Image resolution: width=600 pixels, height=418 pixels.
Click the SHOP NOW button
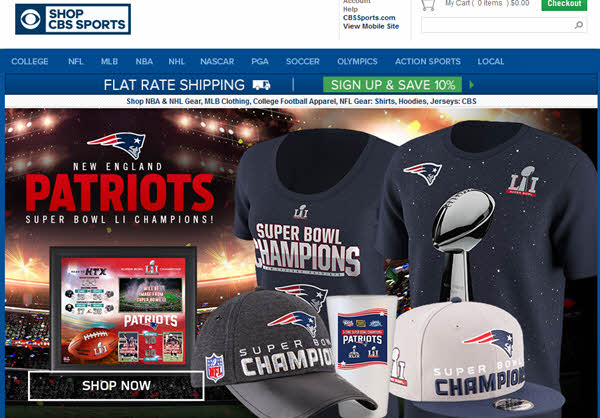(x=116, y=385)
